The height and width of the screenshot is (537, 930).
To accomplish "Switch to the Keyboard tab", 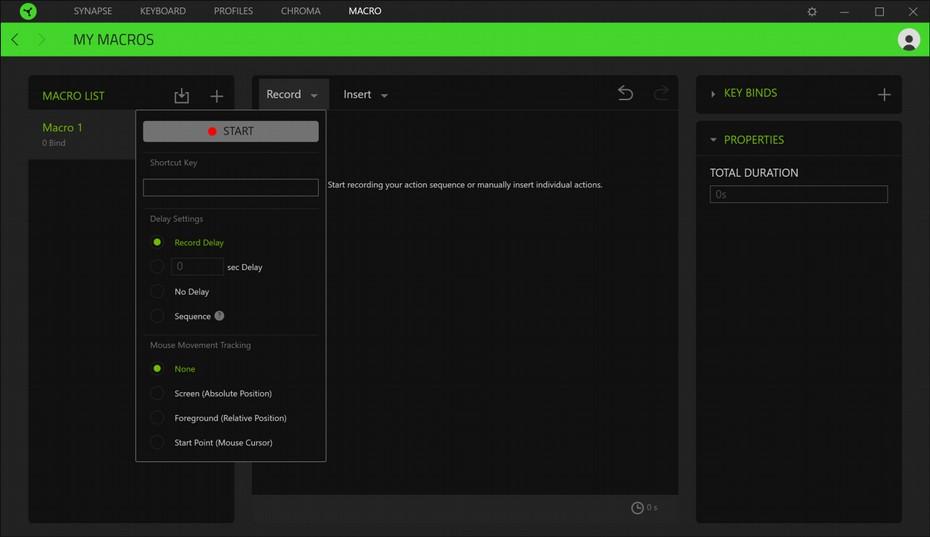I will (163, 11).
